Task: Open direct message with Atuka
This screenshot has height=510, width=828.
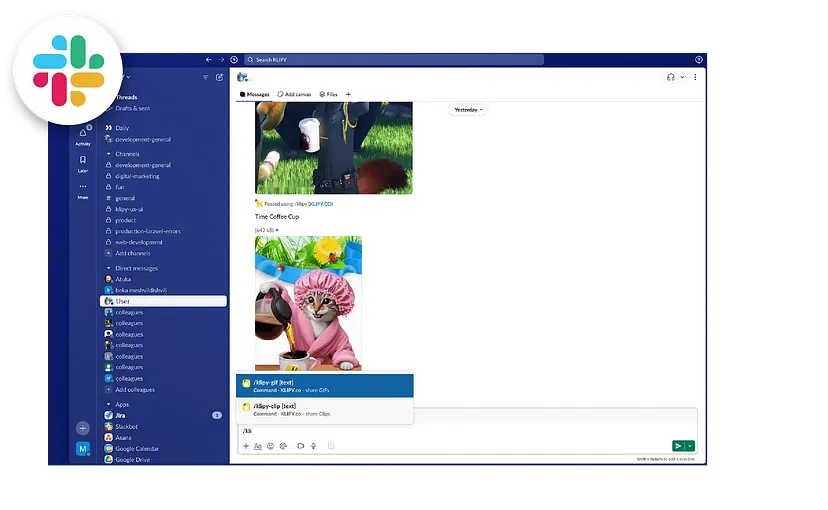Action: [123, 279]
